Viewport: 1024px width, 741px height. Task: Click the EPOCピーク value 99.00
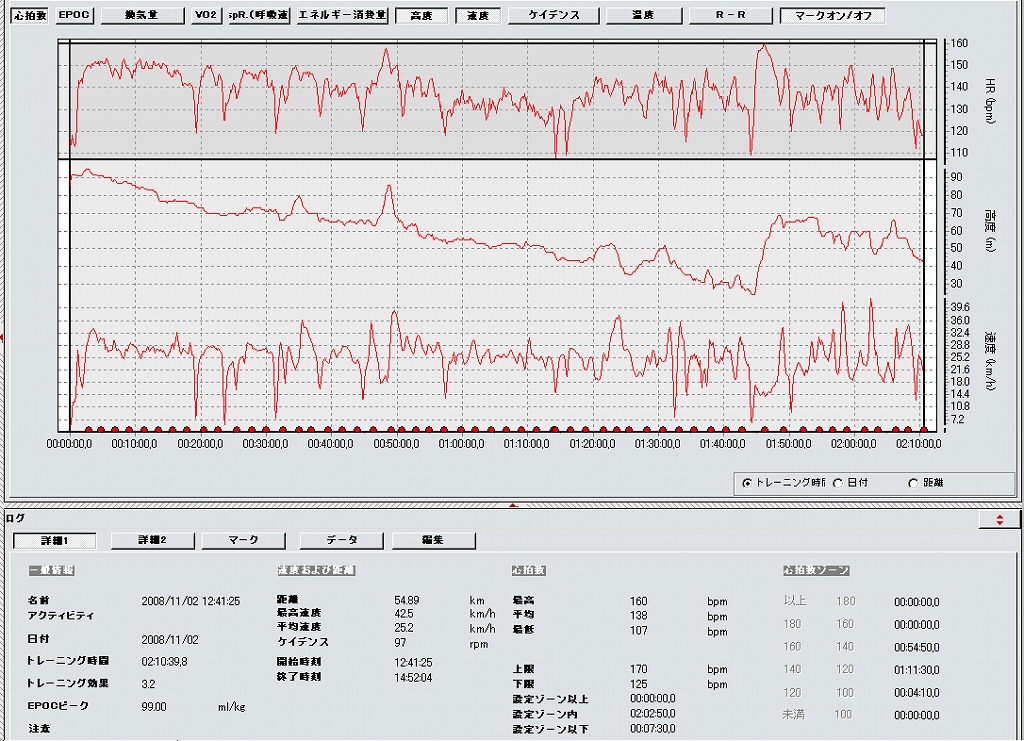pyautogui.click(x=153, y=707)
